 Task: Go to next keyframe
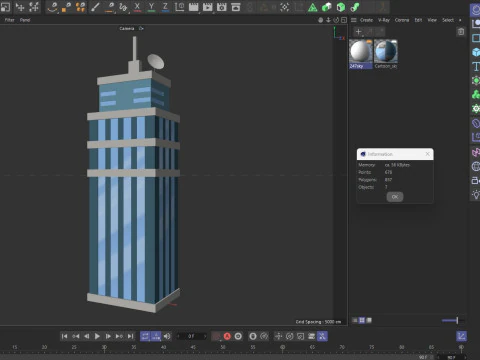(x=119, y=336)
